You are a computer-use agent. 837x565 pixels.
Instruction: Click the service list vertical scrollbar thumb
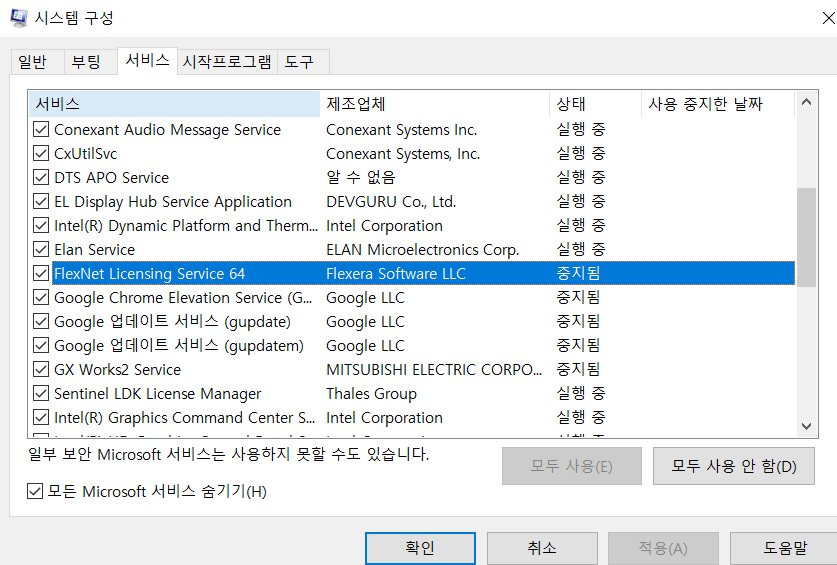[x=807, y=237]
